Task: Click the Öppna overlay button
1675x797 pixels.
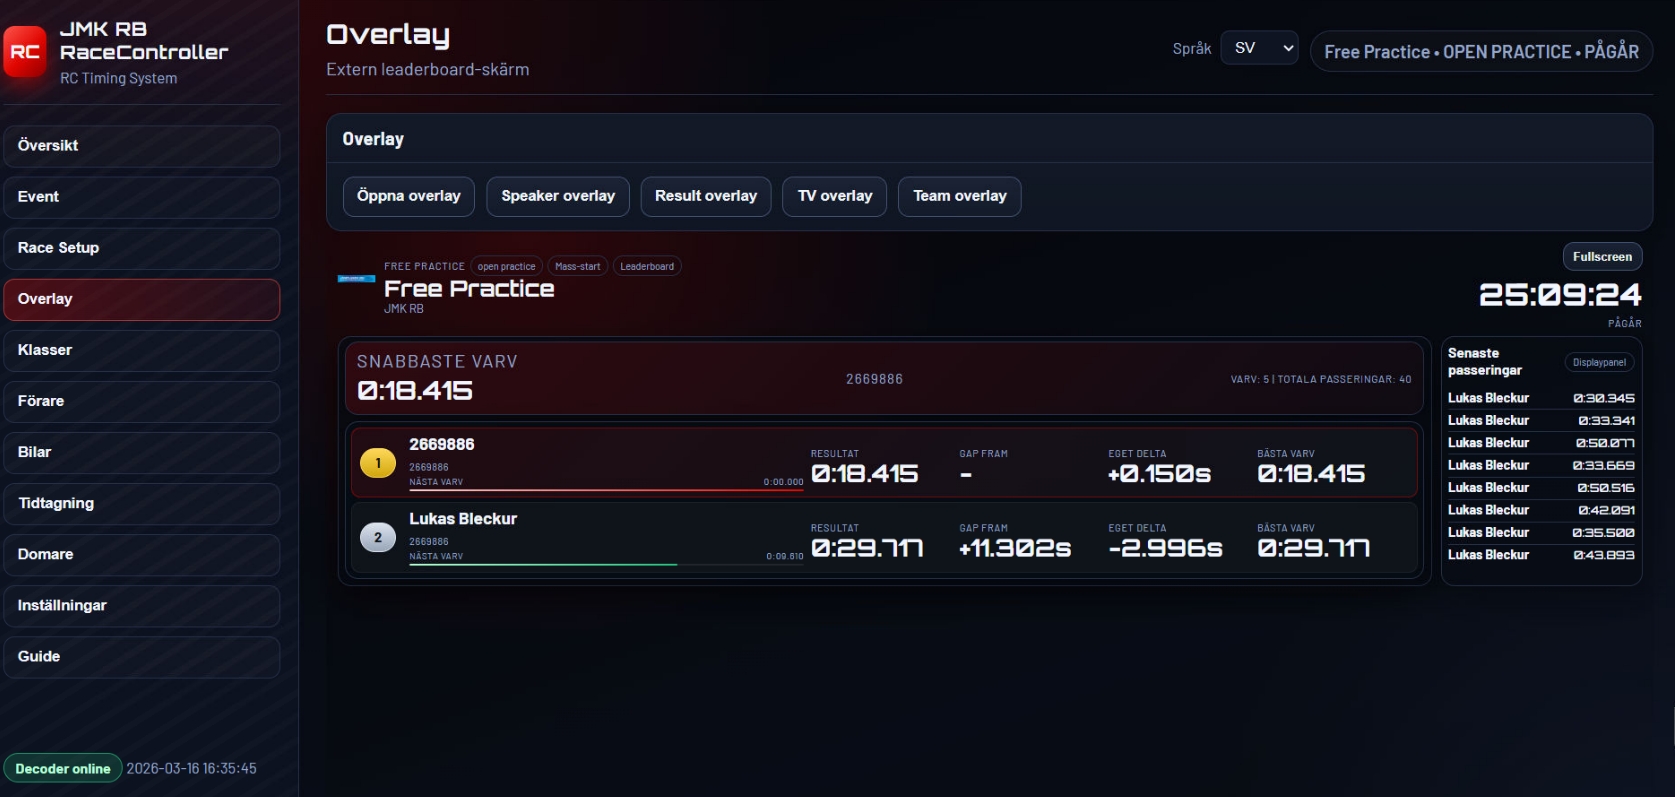Action: (409, 196)
